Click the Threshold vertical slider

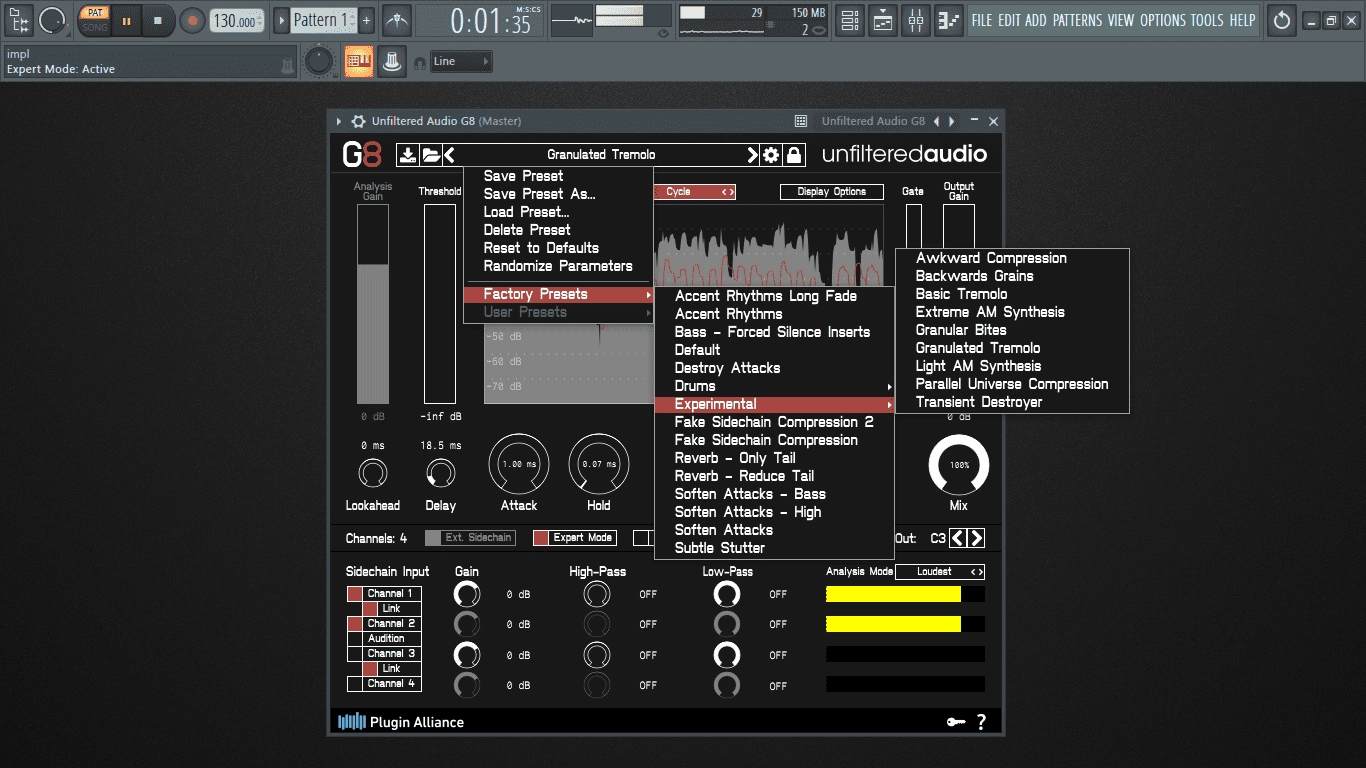click(440, 304)
